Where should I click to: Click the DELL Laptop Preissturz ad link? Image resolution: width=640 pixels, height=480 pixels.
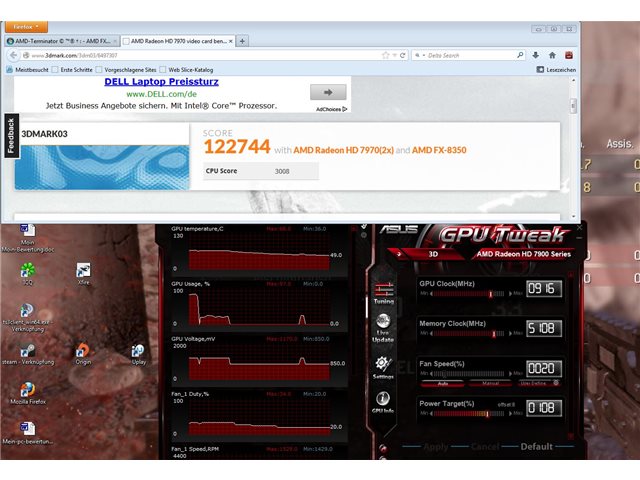pos(161,82)
